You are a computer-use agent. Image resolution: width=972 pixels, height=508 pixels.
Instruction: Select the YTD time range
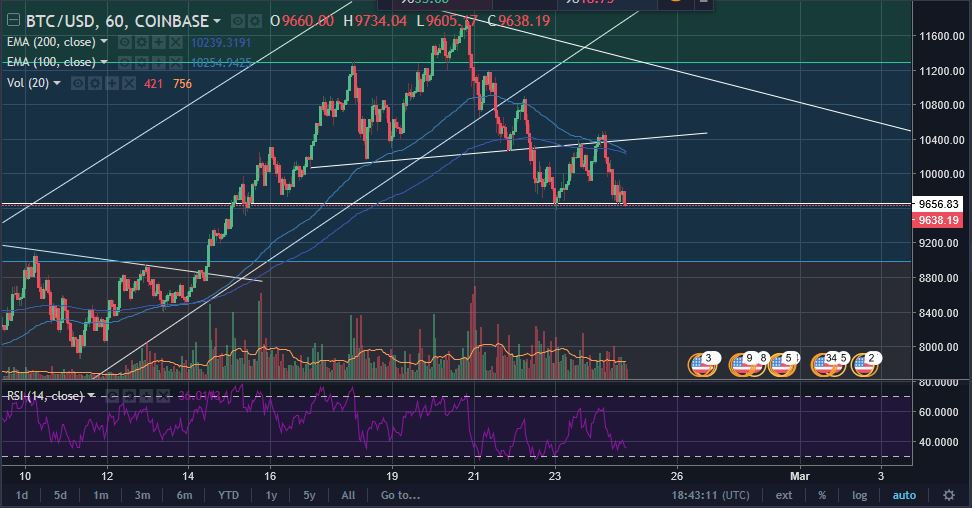(x=228, y=495)
